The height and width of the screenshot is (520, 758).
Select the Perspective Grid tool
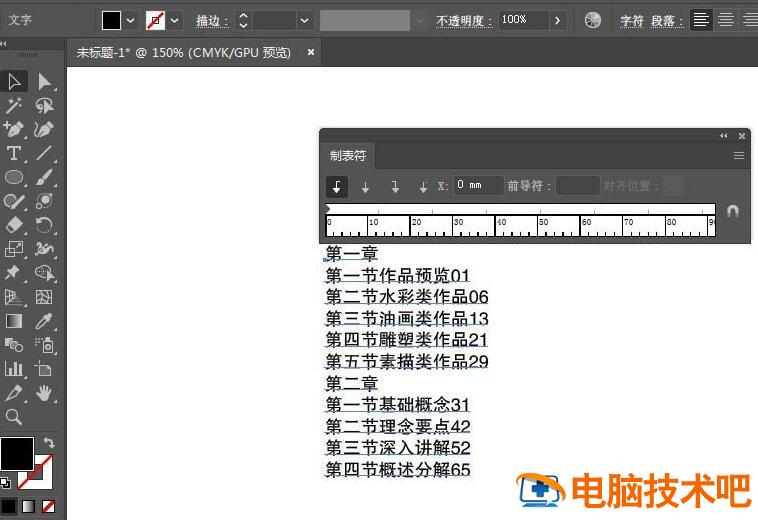point(14,297)
